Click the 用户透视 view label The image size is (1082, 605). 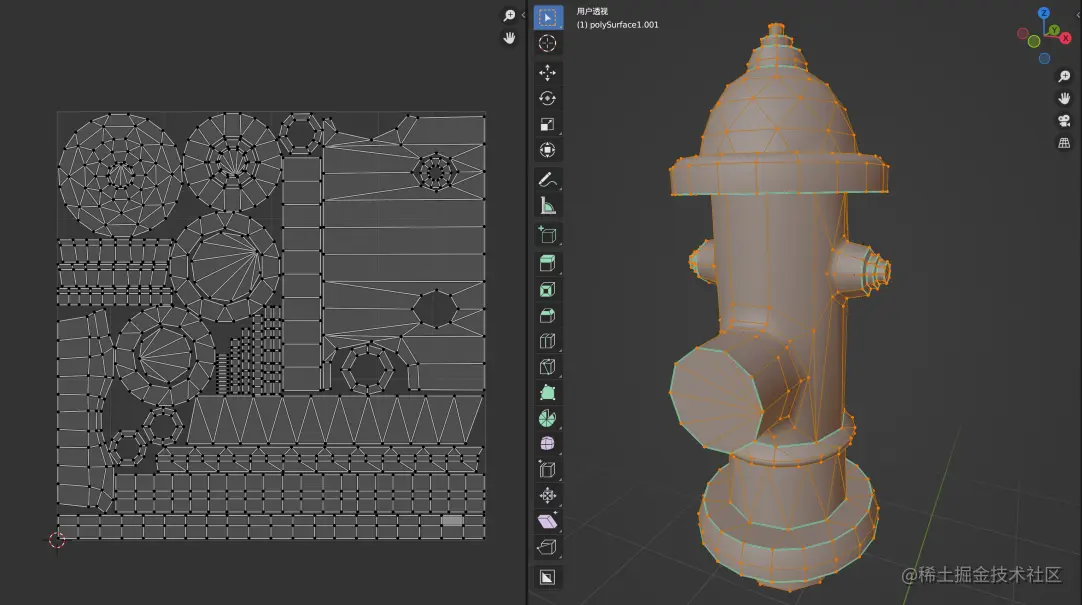coord(592,11)
